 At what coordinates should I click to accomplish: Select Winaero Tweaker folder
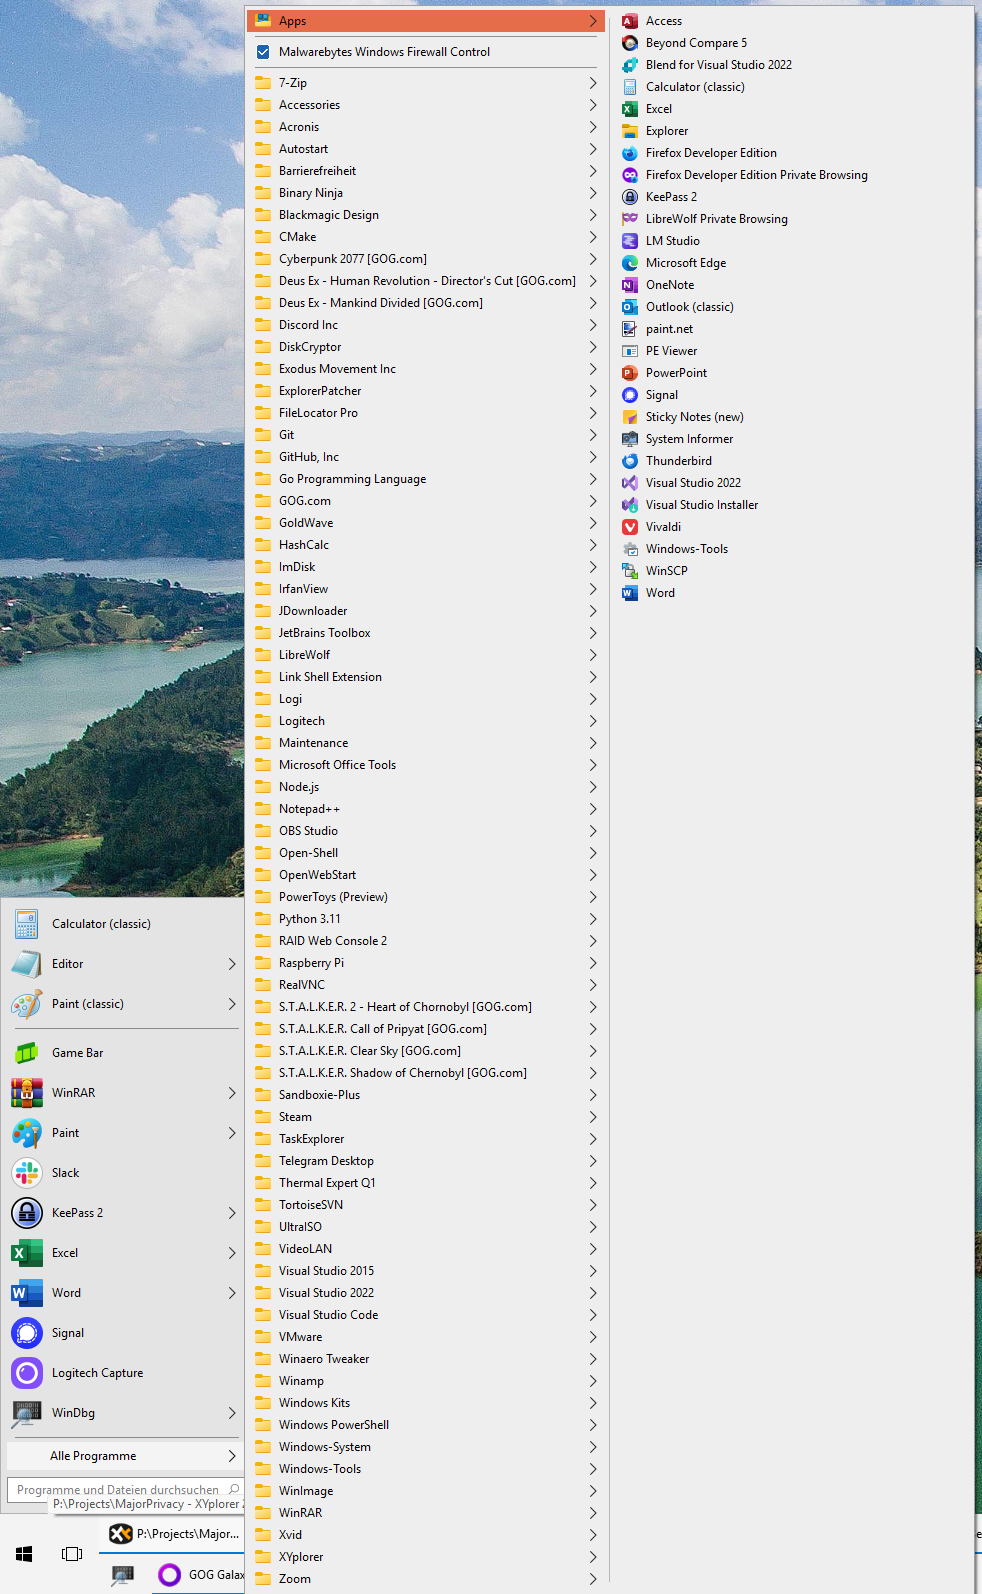[x=425, y=1359]
